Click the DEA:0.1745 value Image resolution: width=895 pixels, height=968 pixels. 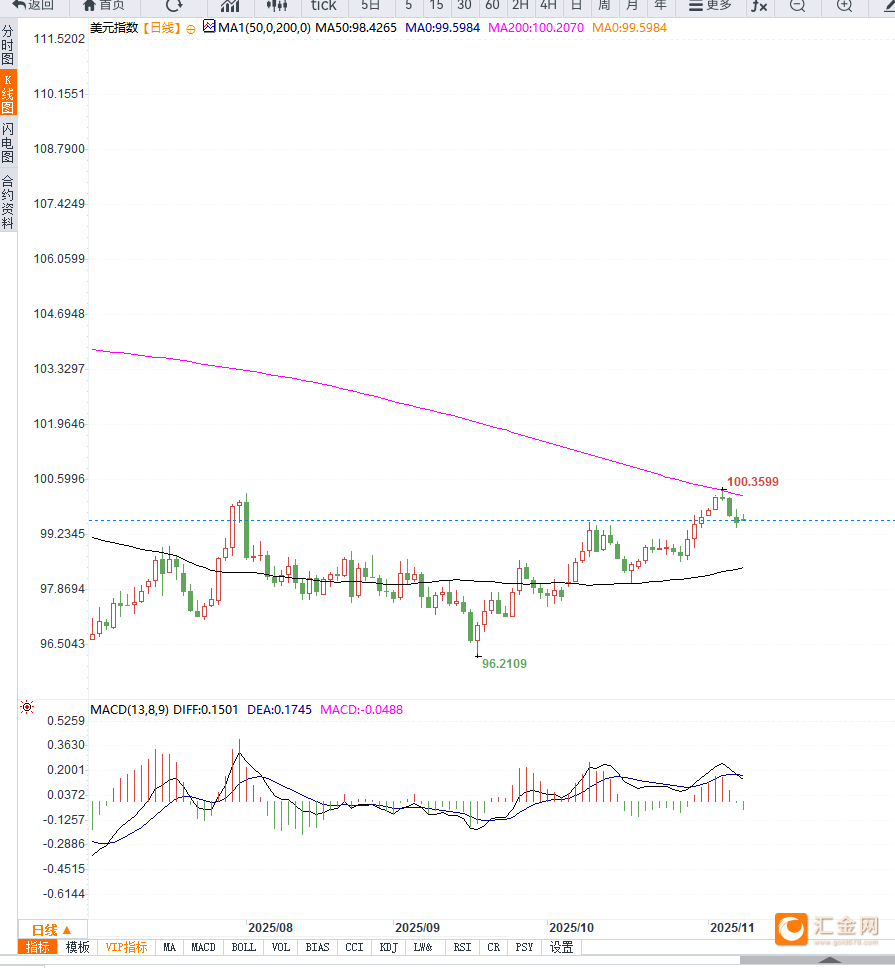(x=280, y=710)
